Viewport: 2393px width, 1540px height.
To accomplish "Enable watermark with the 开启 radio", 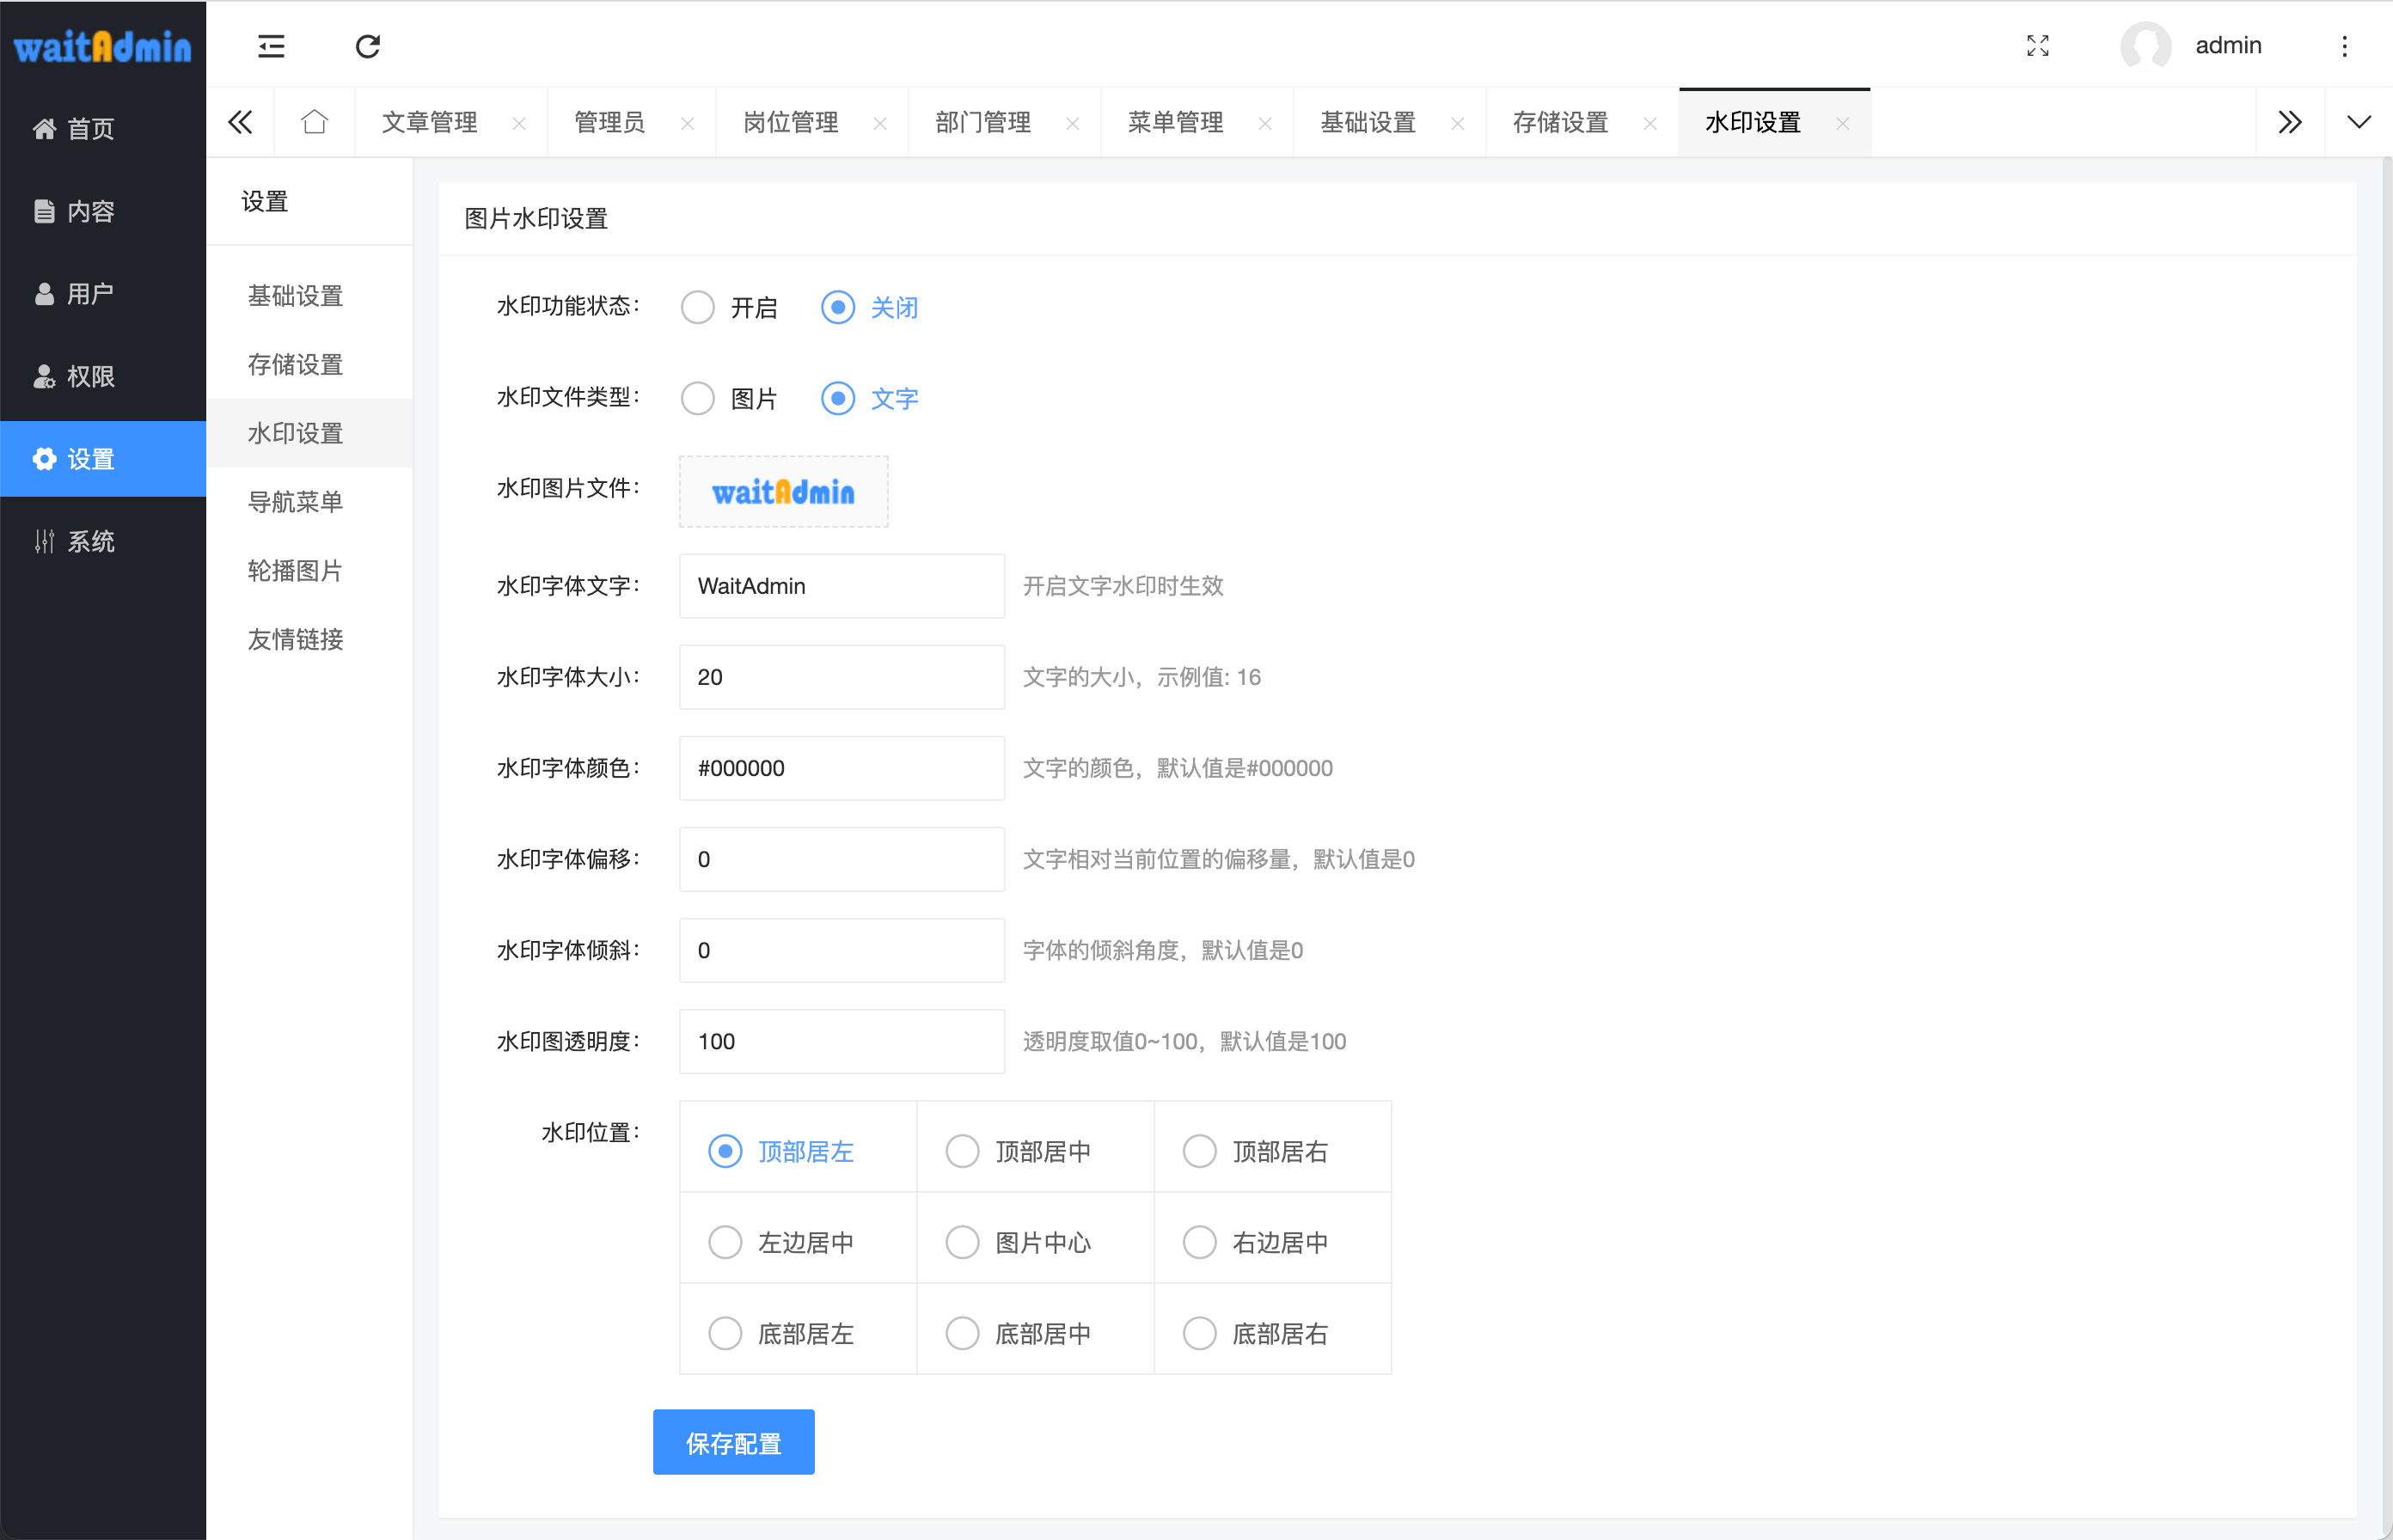I will coord(698,307).
